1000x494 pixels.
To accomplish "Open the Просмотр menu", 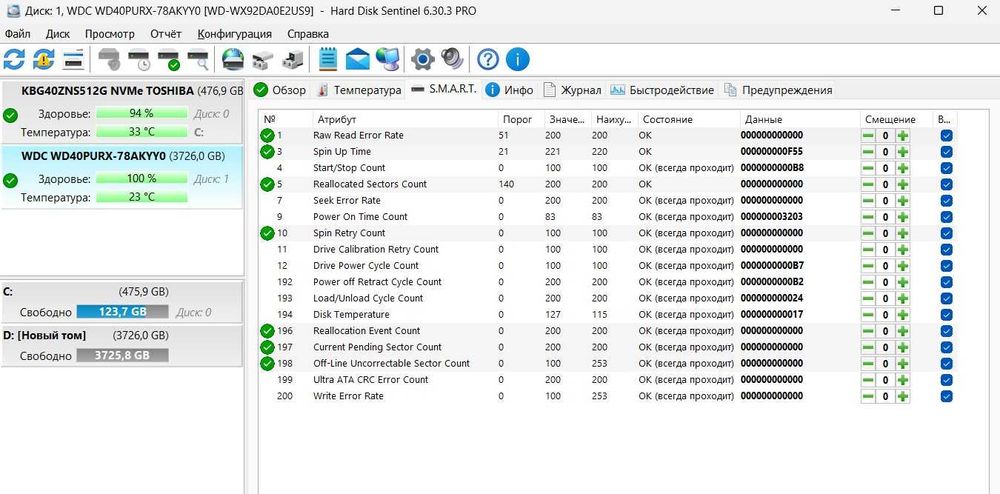I will [x=110, y=34].
